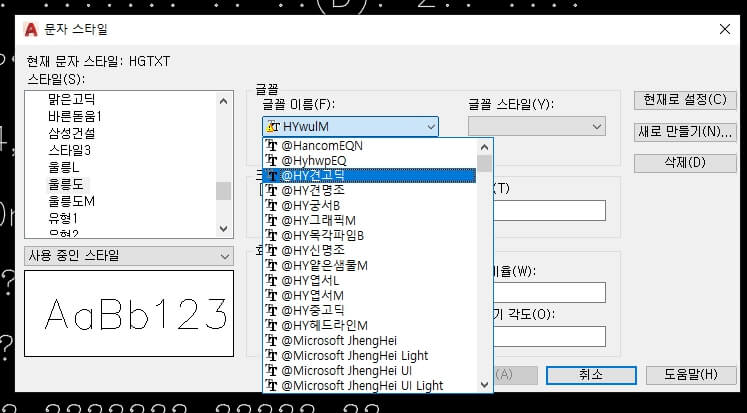Click font warning icon beside HYwulM
This screenshot has width=747, height=413.
272,127
